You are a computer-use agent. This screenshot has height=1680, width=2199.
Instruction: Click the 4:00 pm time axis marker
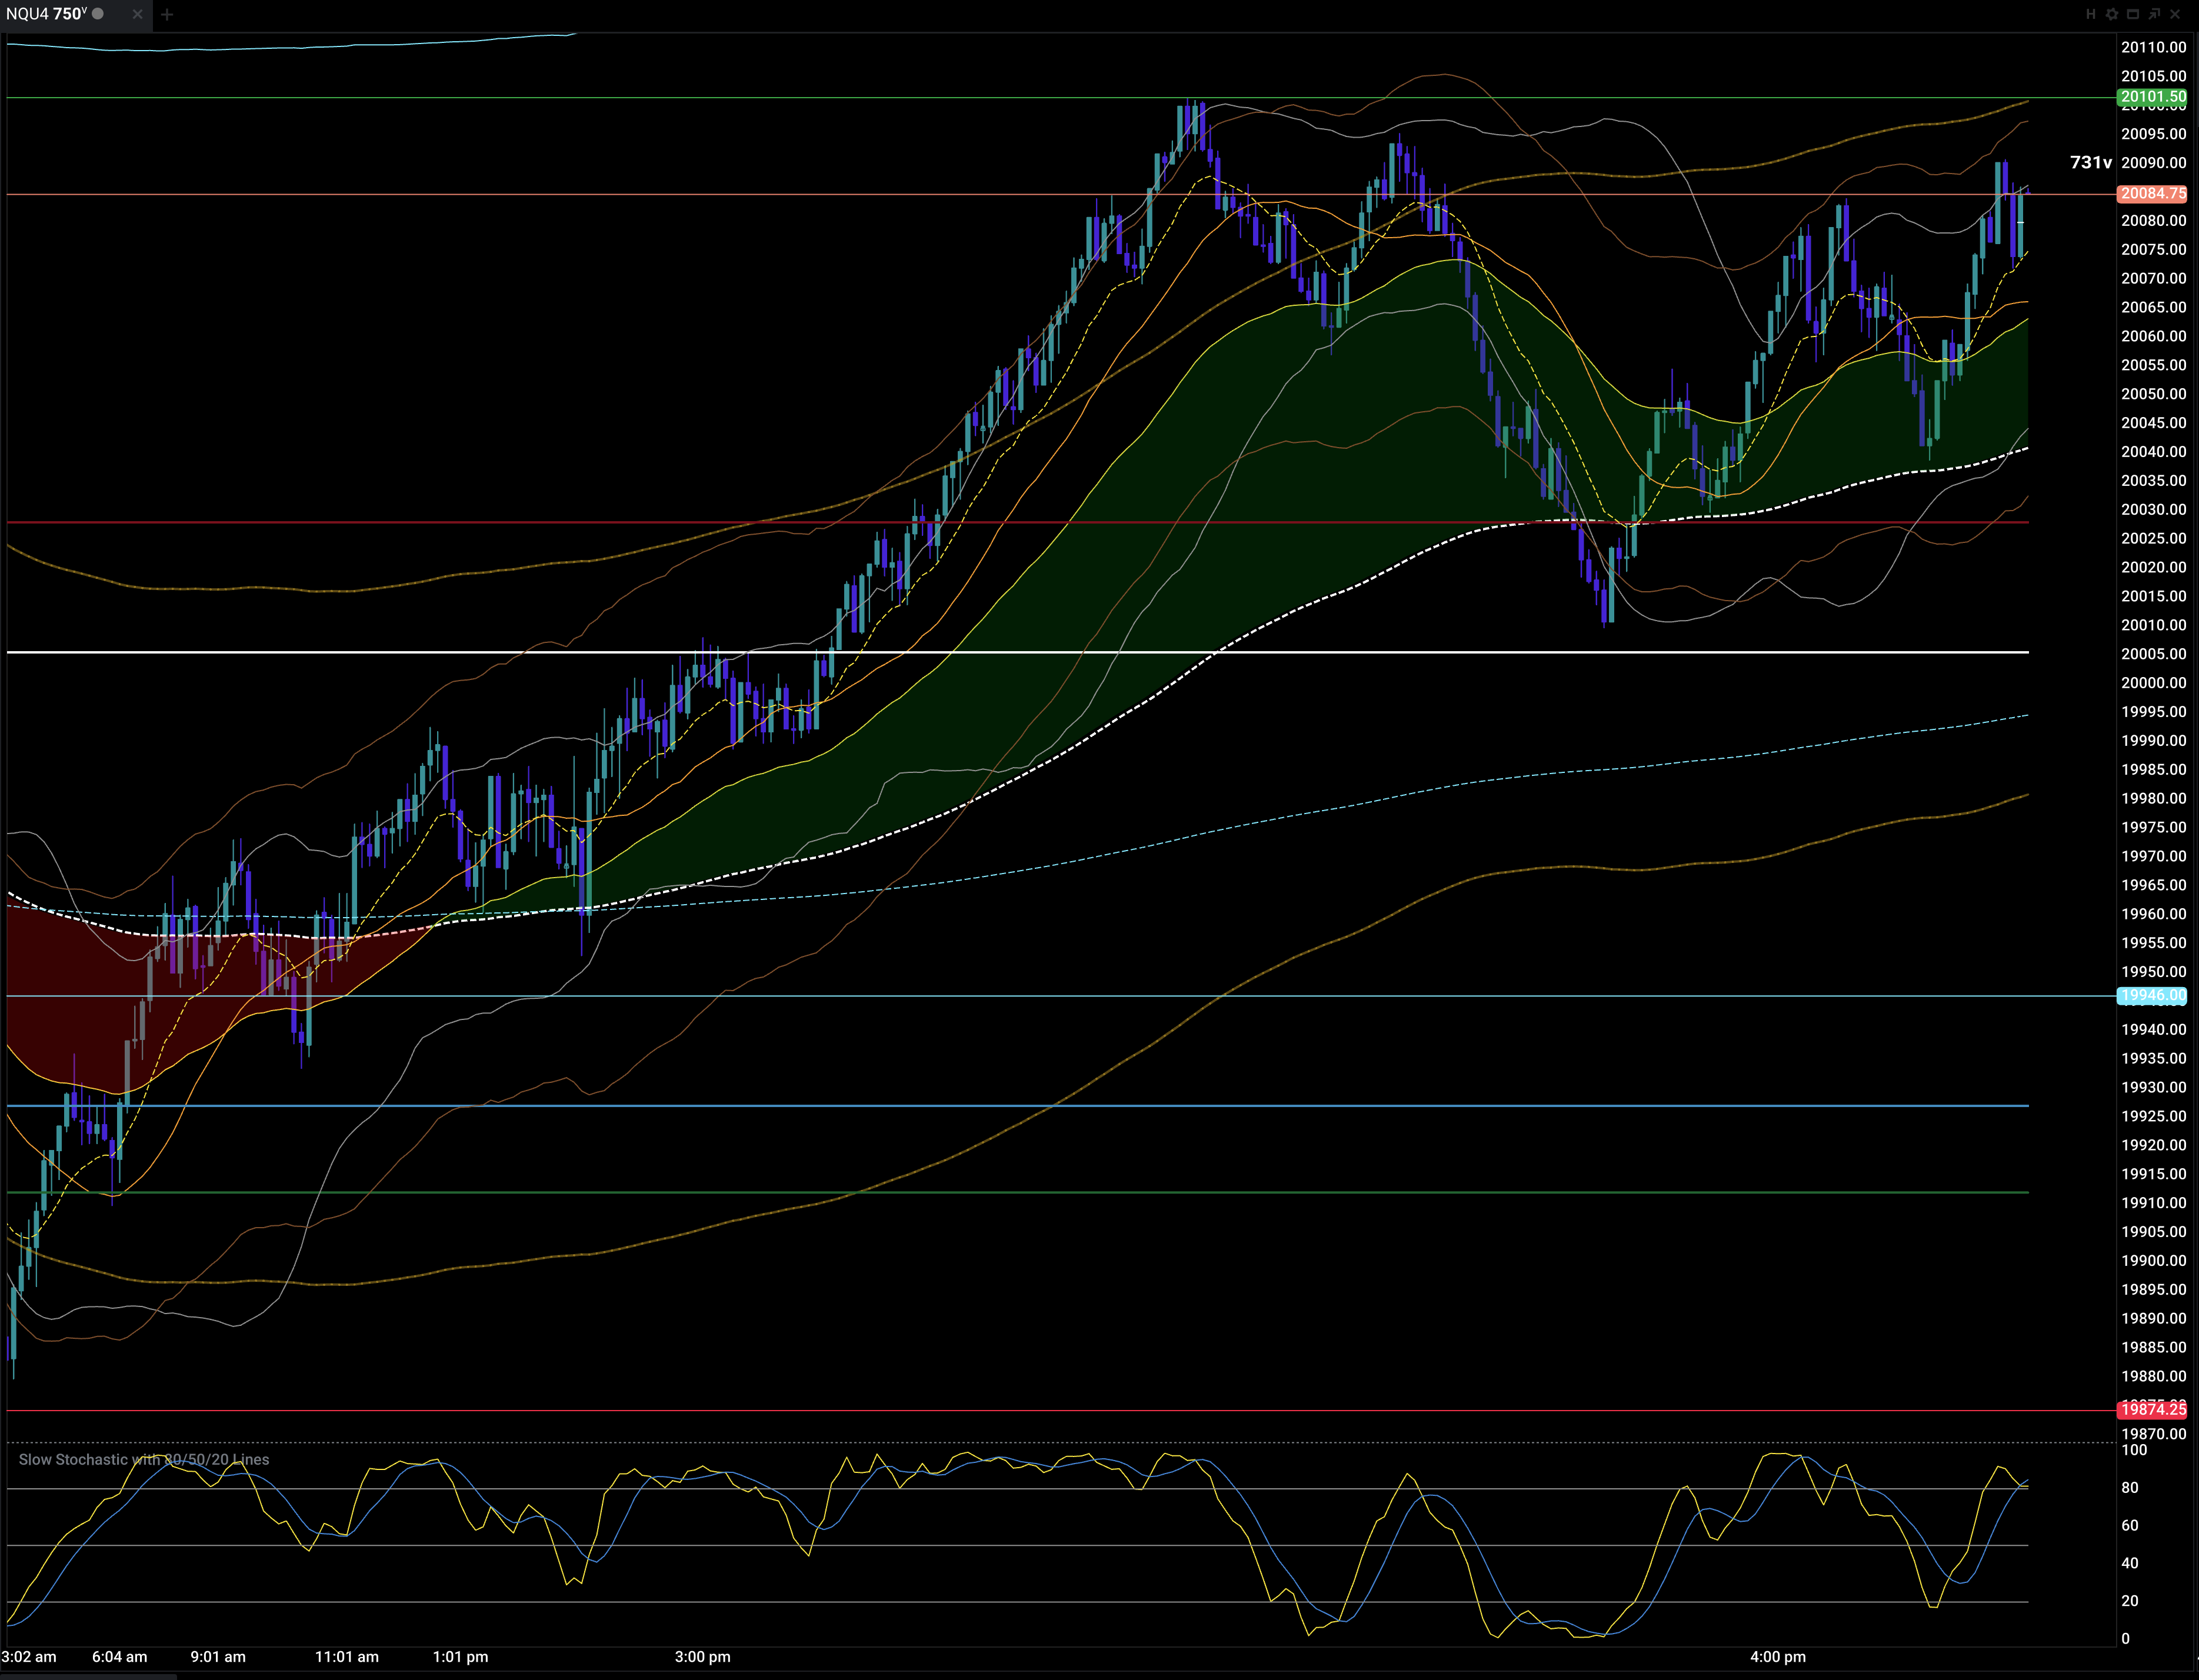point(1777,1657)
